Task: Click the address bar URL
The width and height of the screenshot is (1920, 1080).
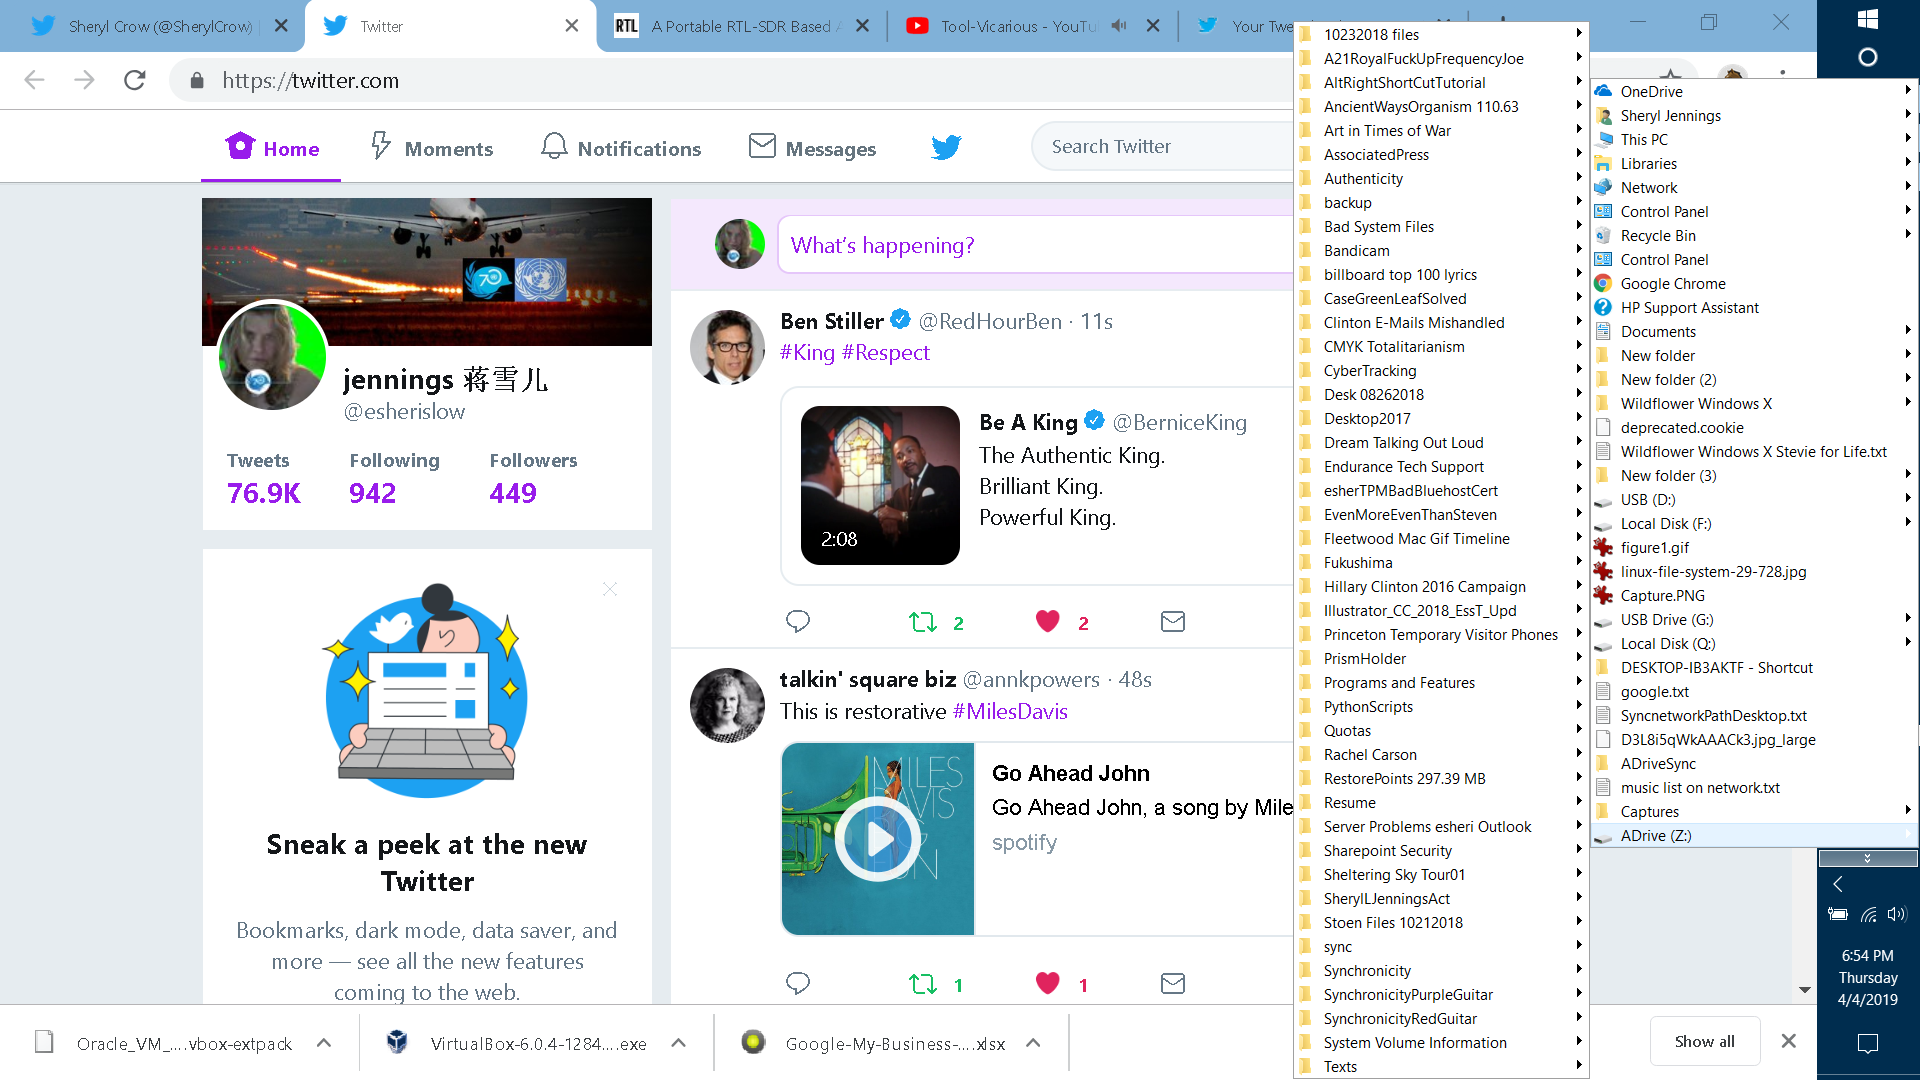Action: click(310, 80)
